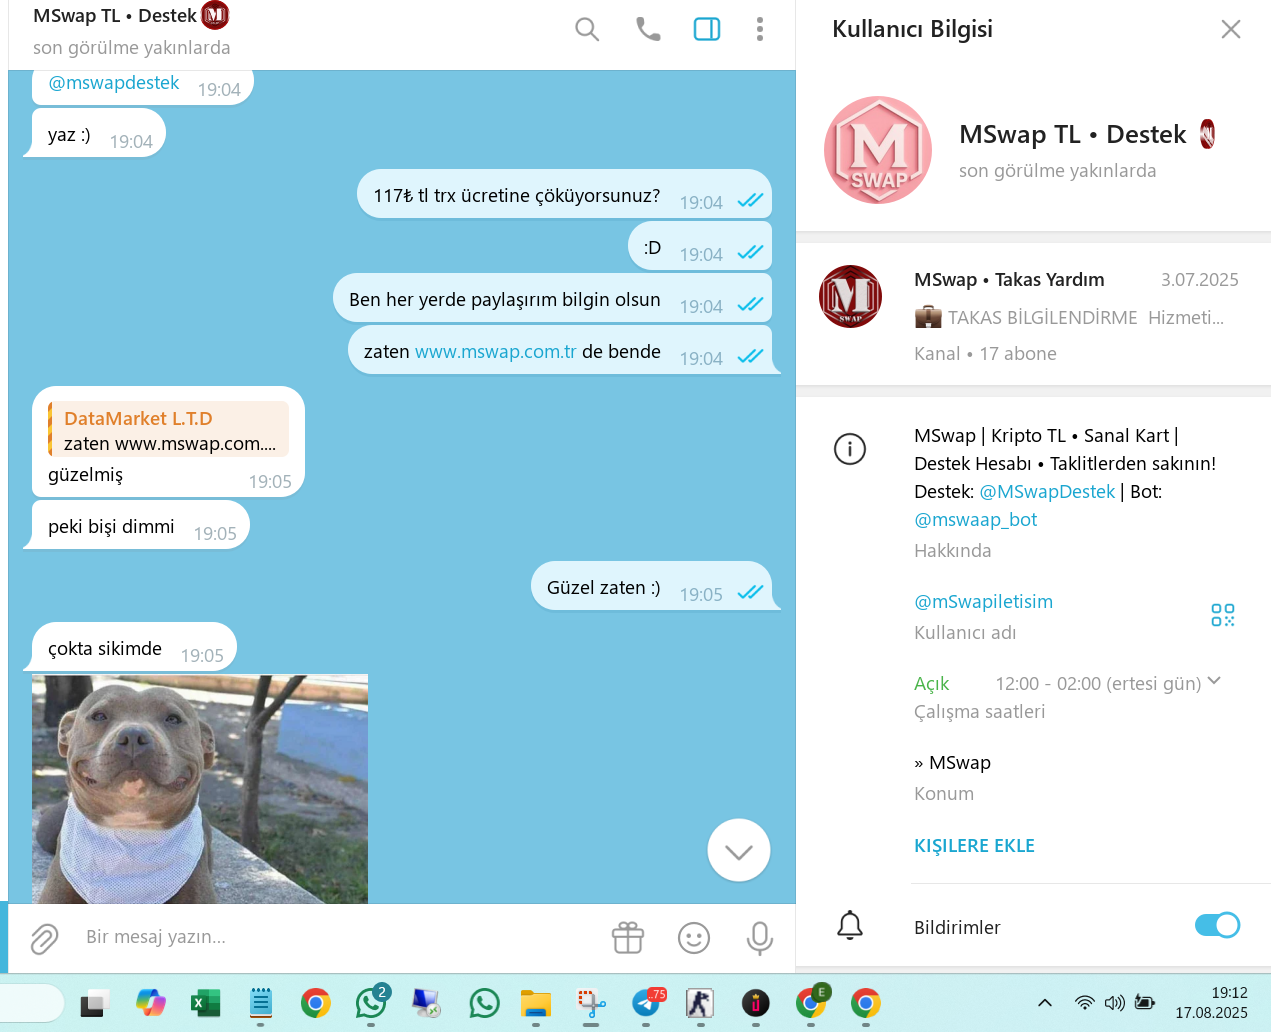The width and height of the screenshot is (1271, 1032).
Task: Open the smiling dog photo
Action: click(200, 788)
